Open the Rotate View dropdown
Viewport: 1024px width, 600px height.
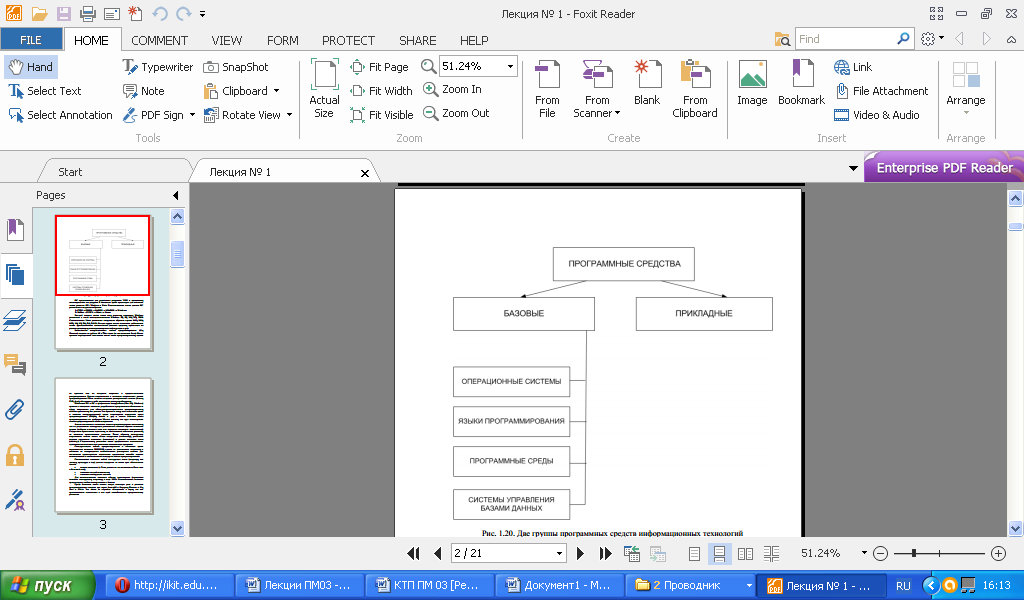click(289, 115)
